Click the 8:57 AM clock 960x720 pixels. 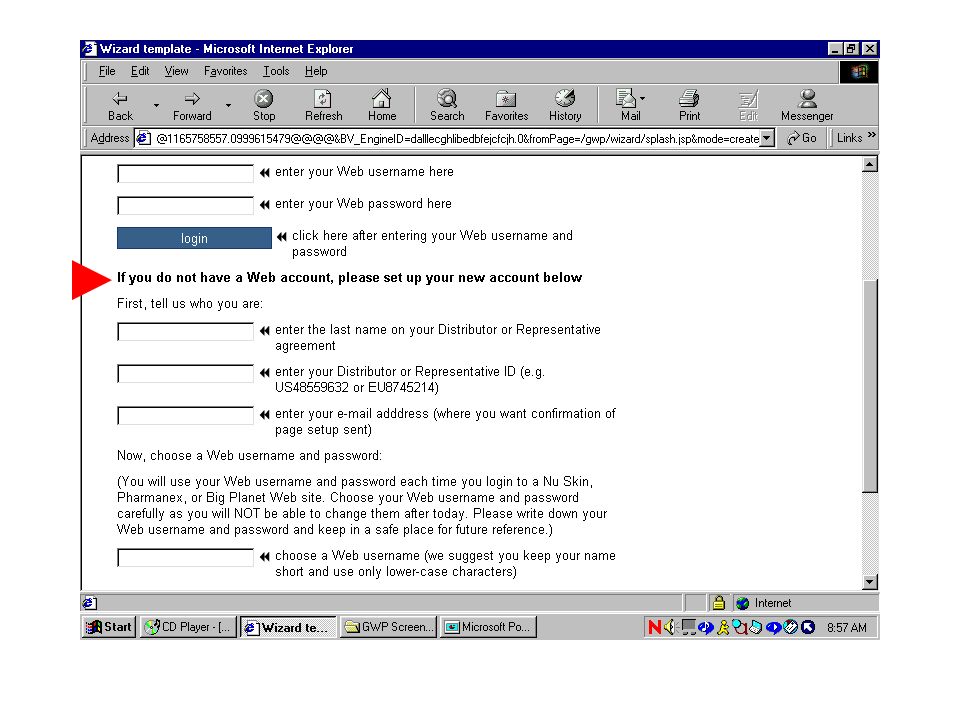click(846, 628)
